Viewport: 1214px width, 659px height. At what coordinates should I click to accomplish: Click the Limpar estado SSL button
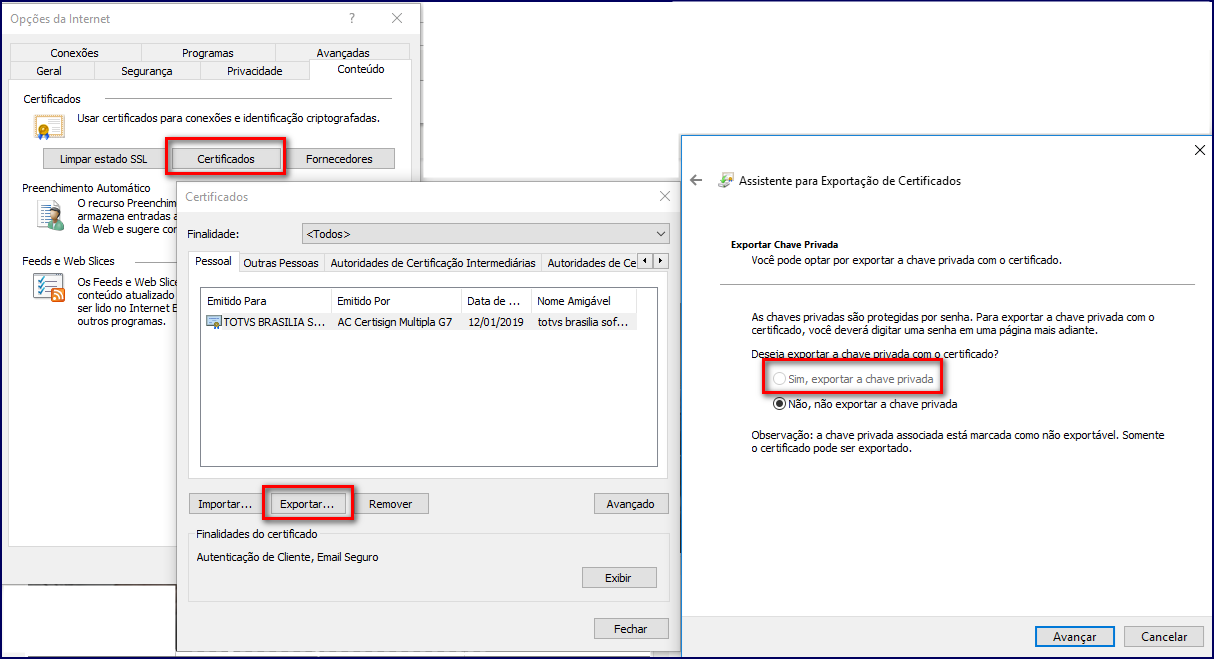[105, 159]
